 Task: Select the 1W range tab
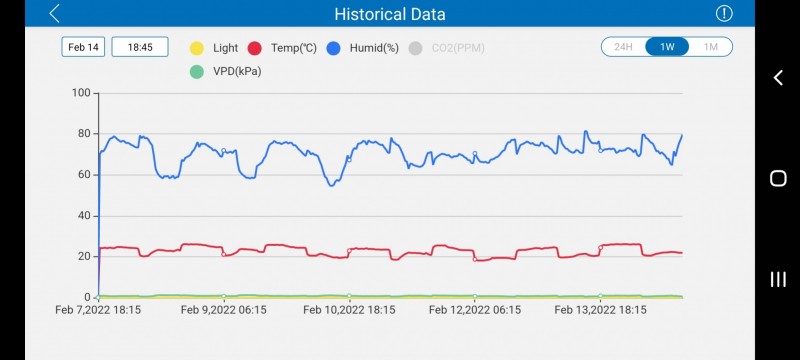tap(667, 47)
